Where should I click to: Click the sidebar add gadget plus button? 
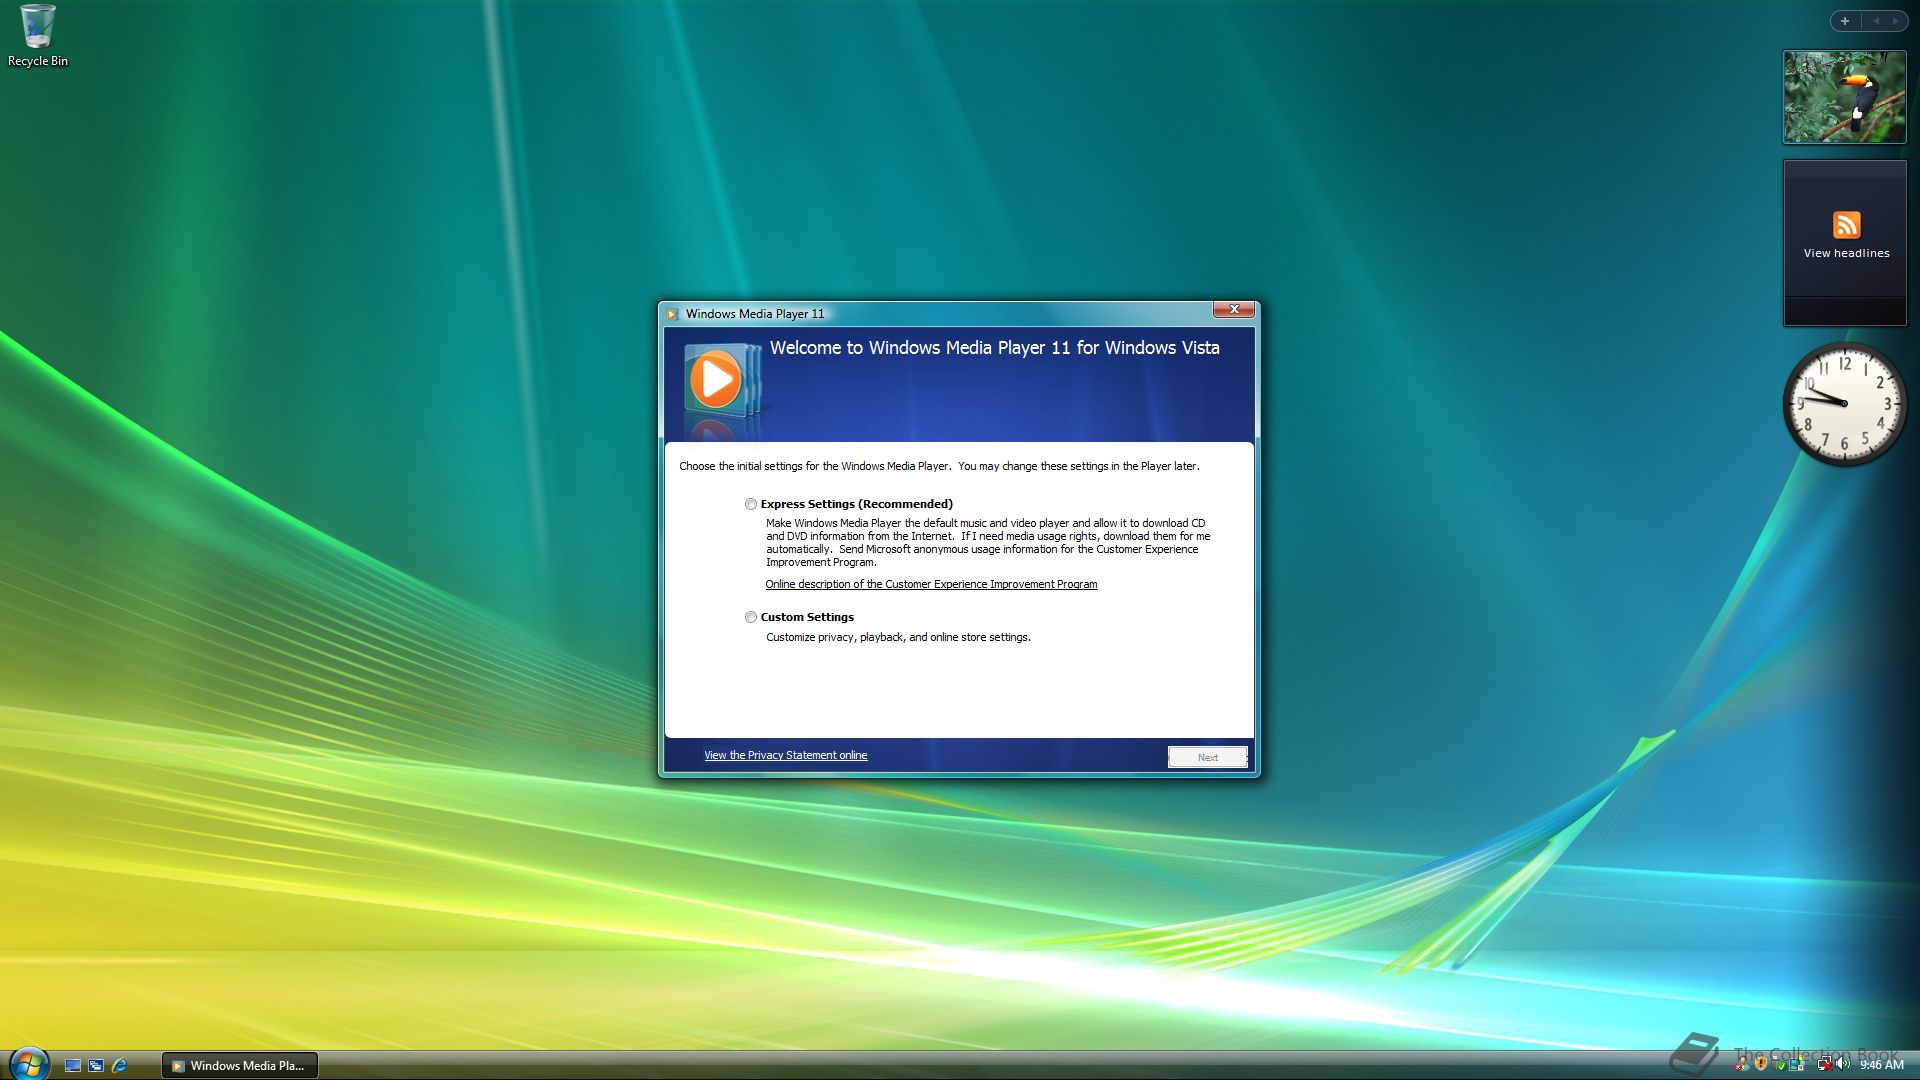click(1845, 21)
